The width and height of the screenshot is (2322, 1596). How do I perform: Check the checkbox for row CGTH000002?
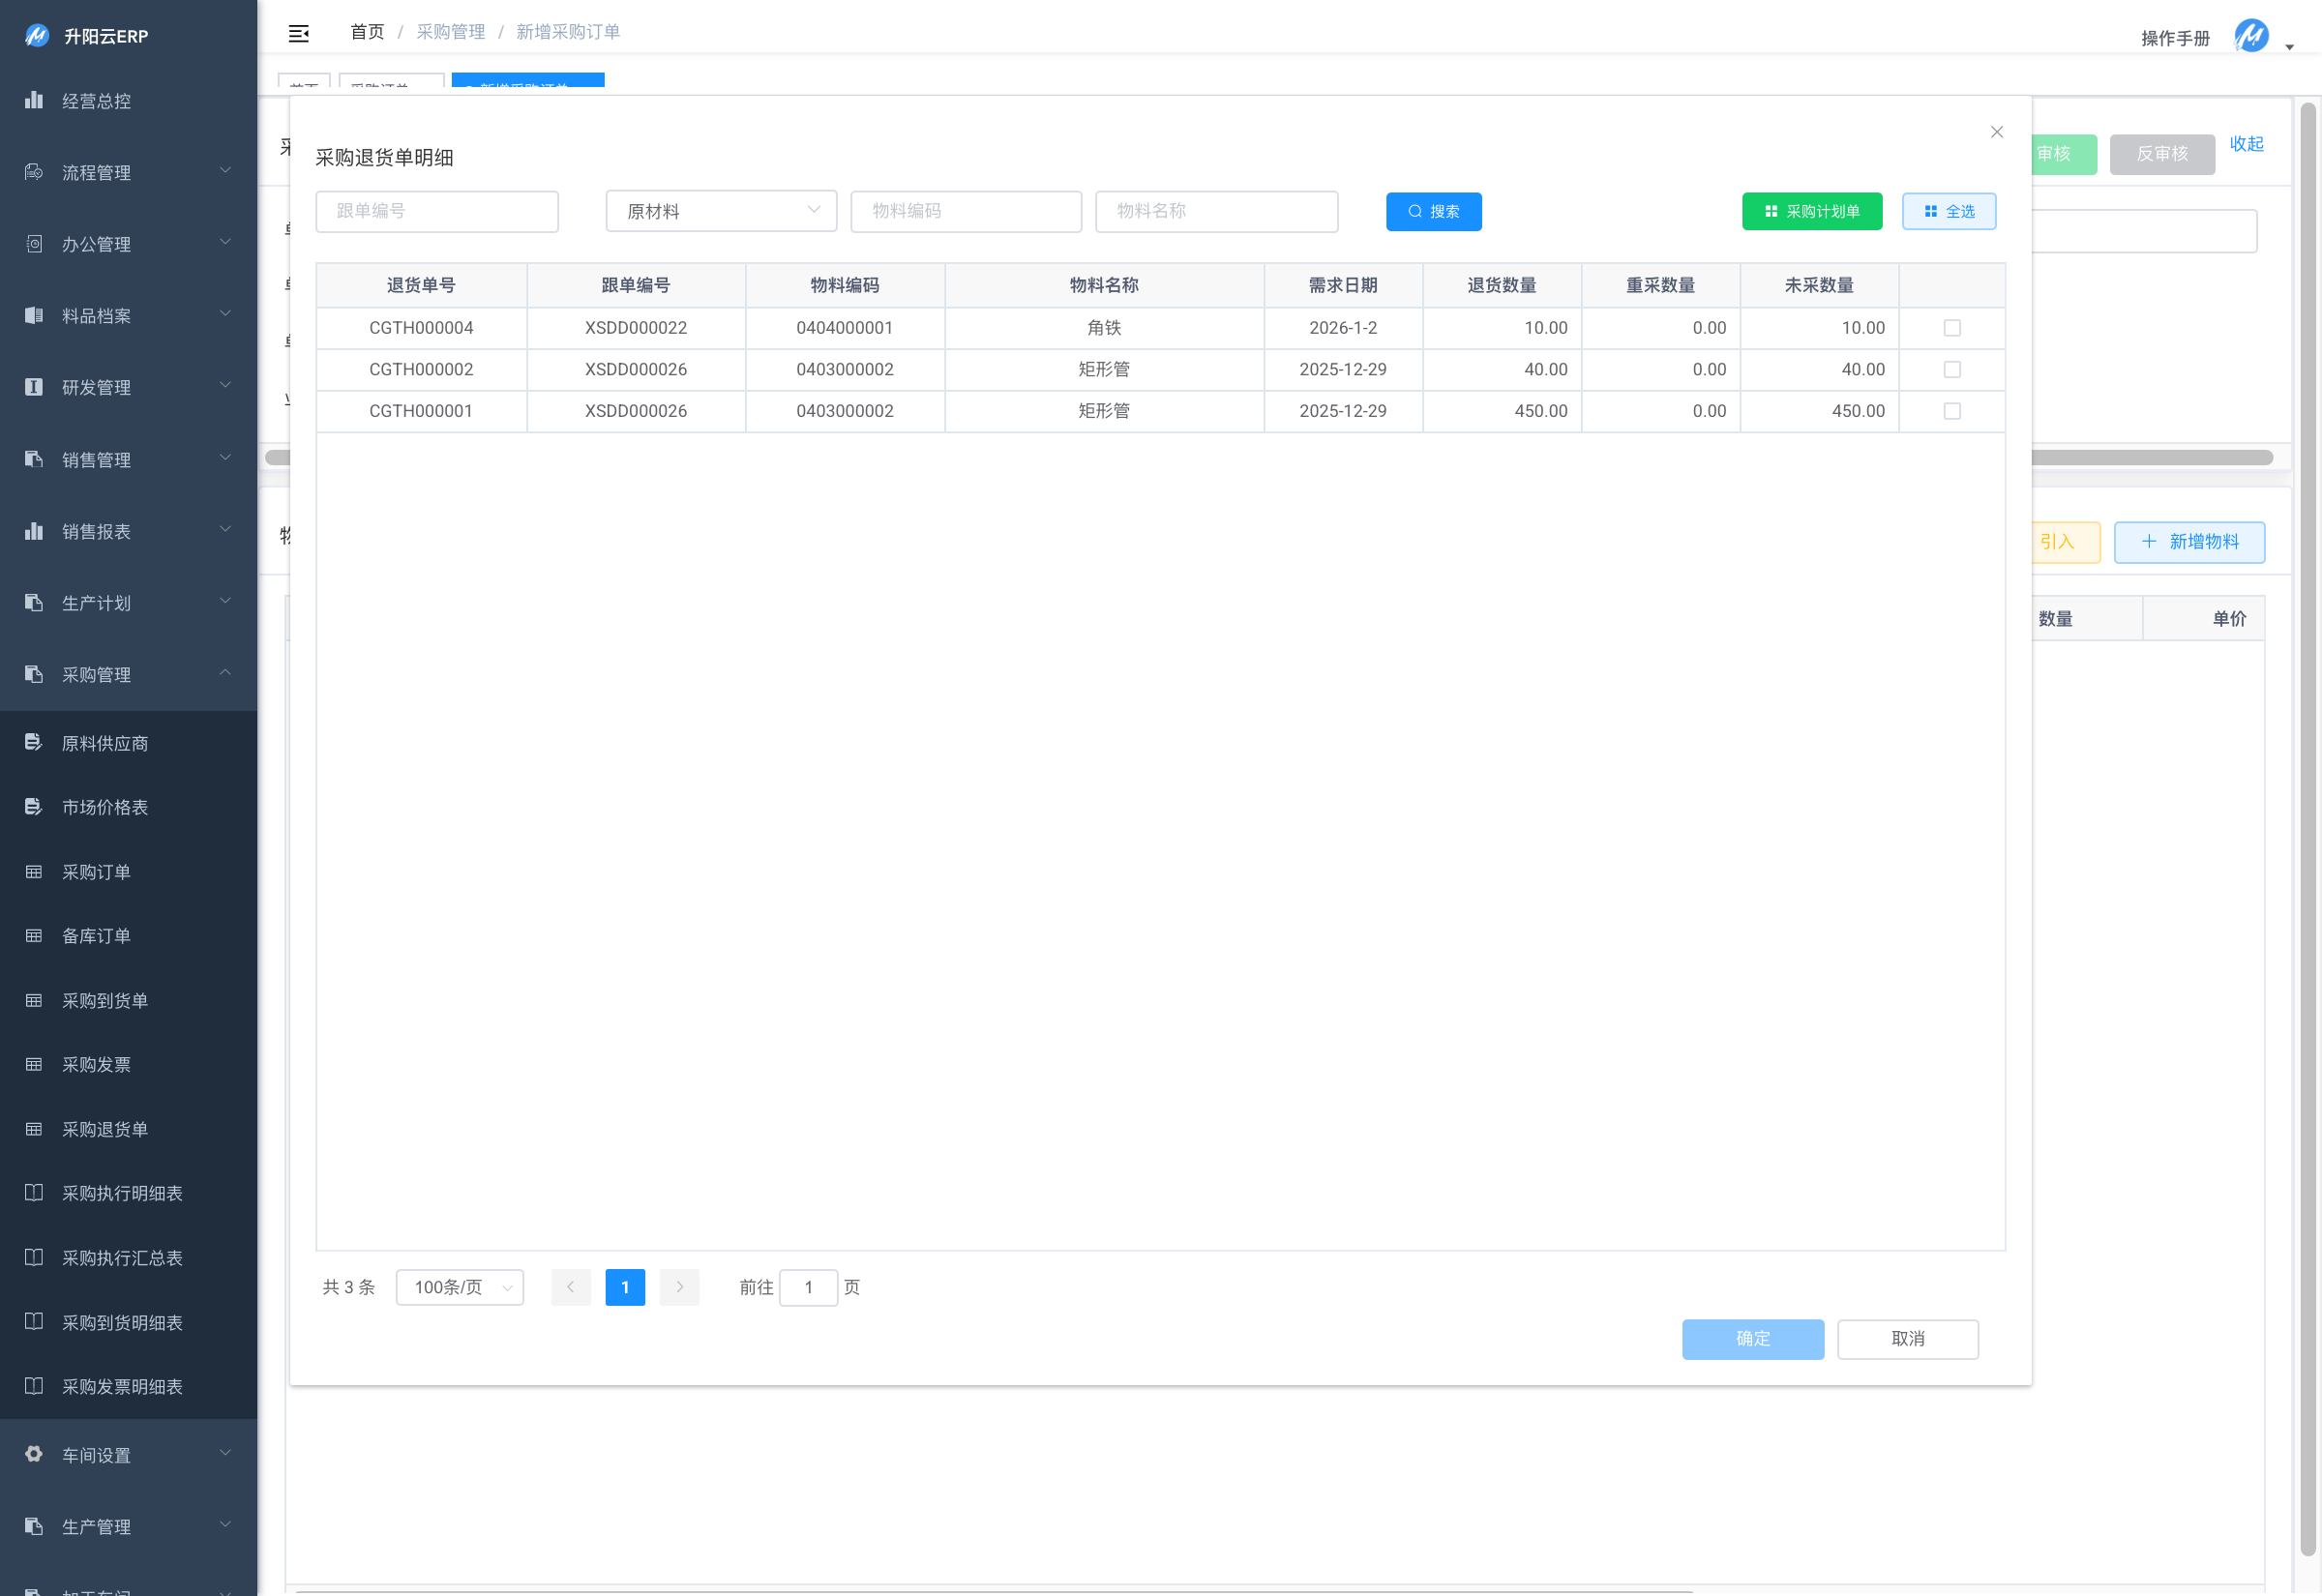point(1951,370)
